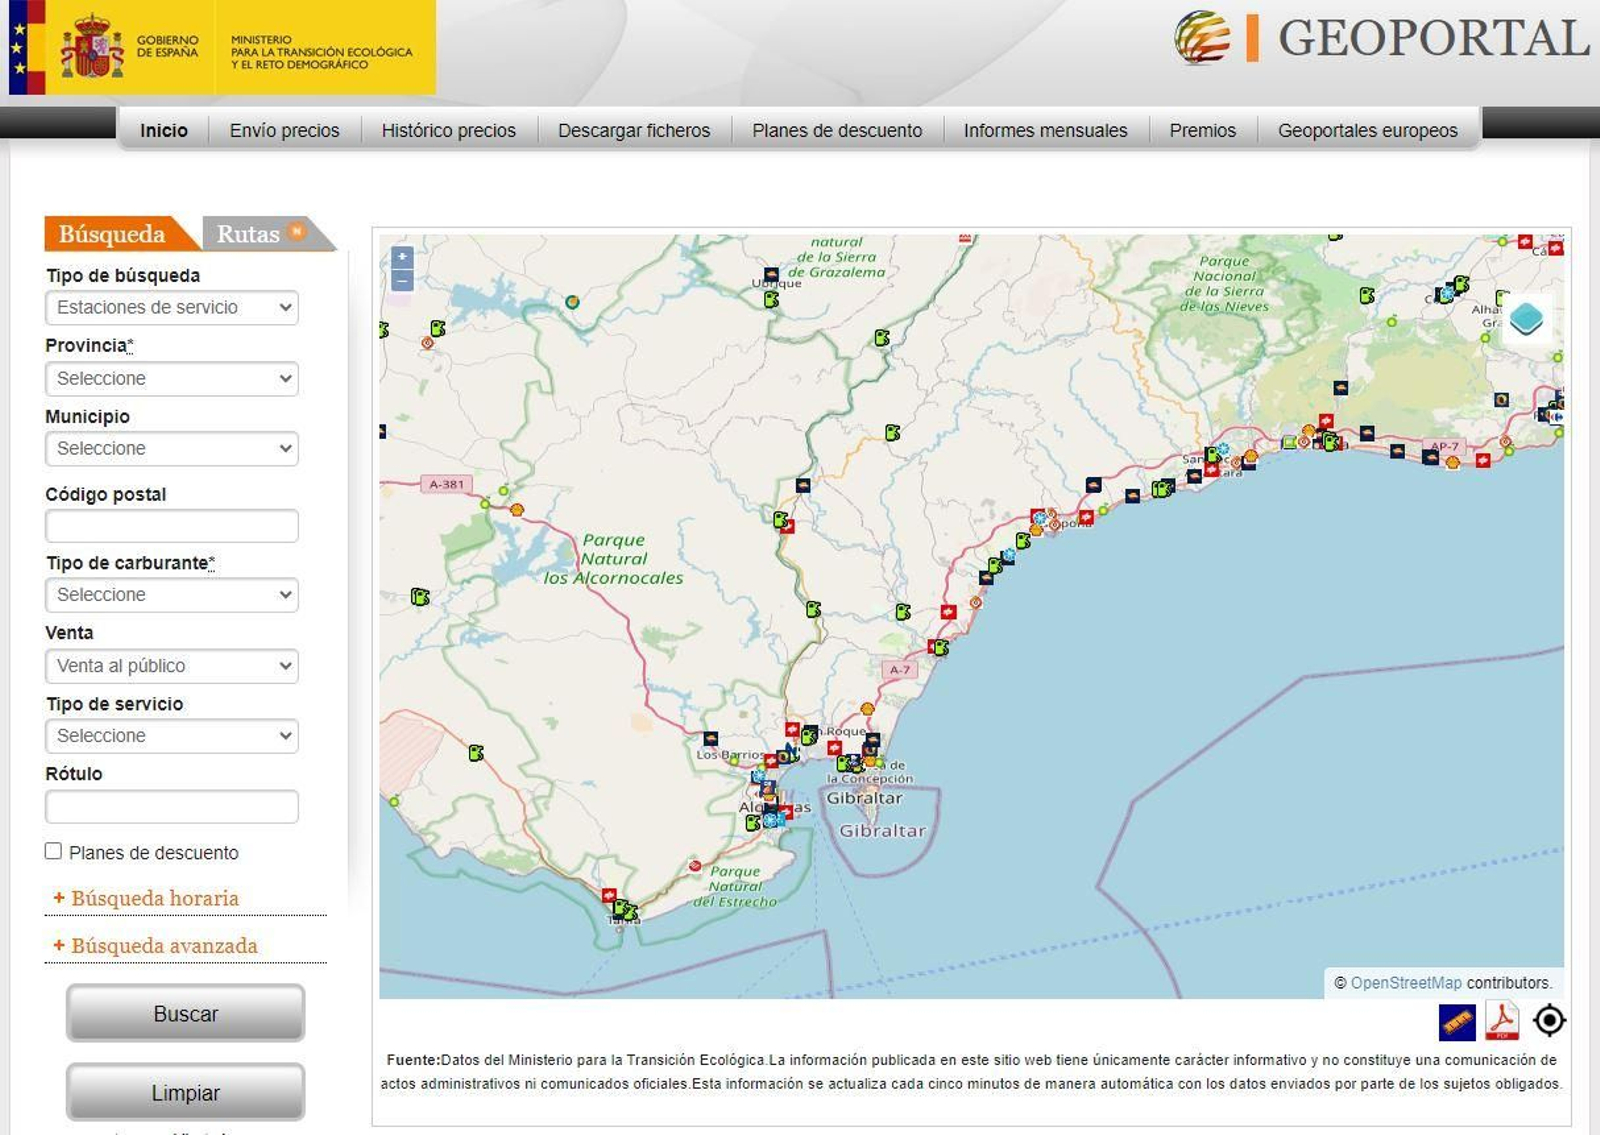Open the map layers switcher icon
This screenshot has height=1135, width=1600.
tap(1526, 319)
